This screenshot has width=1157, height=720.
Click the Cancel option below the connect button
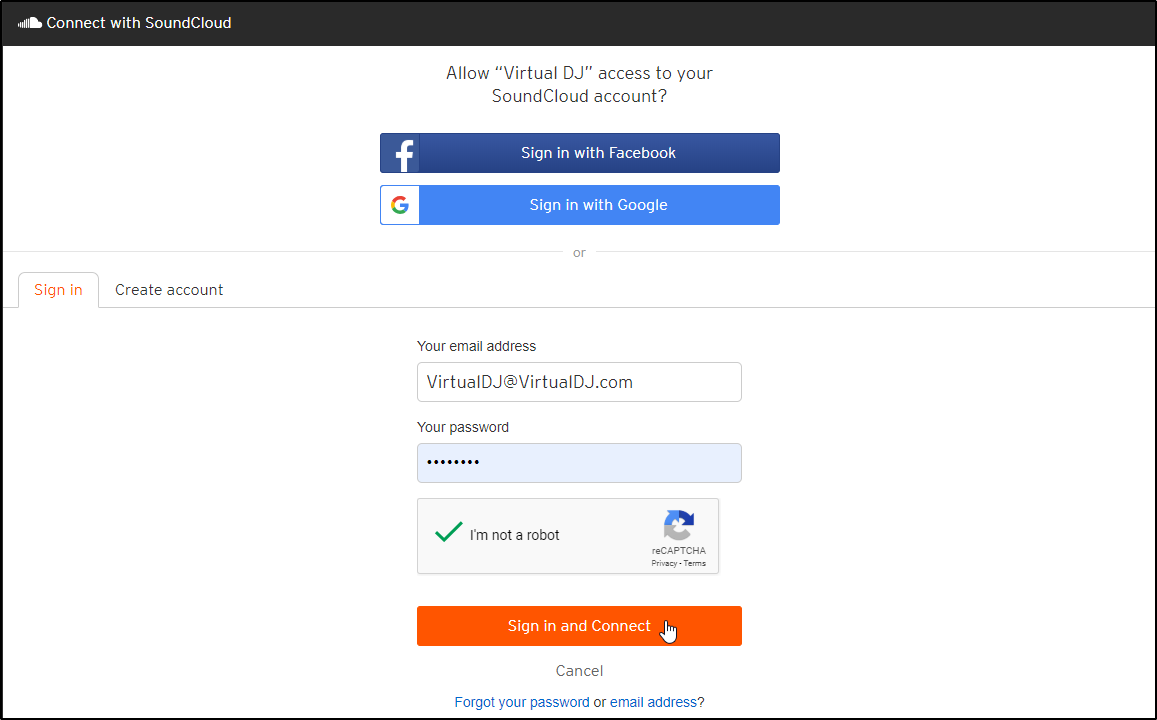pos(579,670)
